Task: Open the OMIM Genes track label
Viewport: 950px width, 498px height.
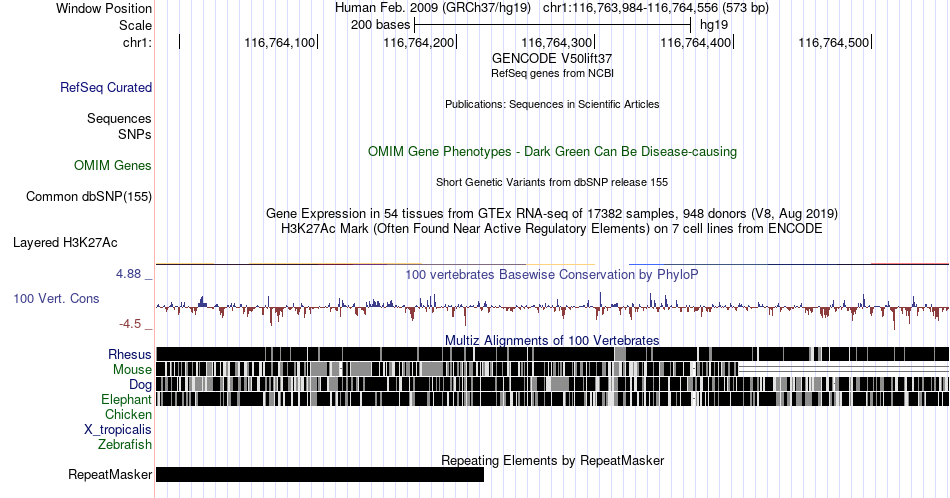Action: [113, 165]
